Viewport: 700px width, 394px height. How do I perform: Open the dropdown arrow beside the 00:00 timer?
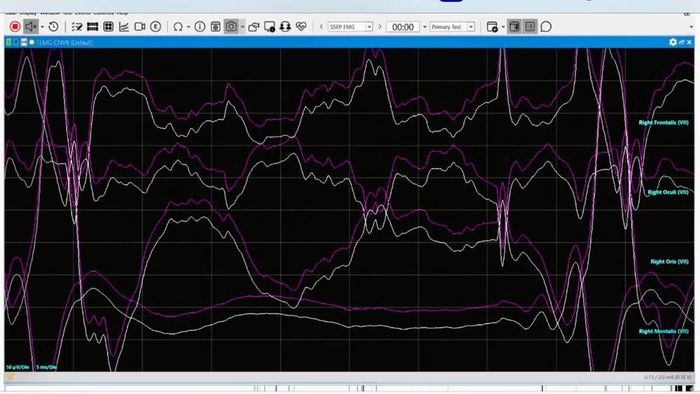coord(425,27)
